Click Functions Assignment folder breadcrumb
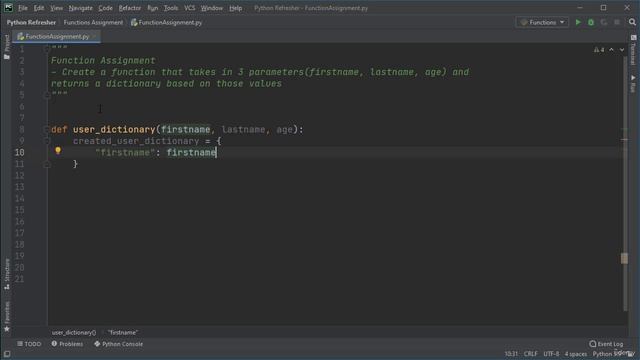Viewport: 640px width, 360px height. [x=93, y=22]
